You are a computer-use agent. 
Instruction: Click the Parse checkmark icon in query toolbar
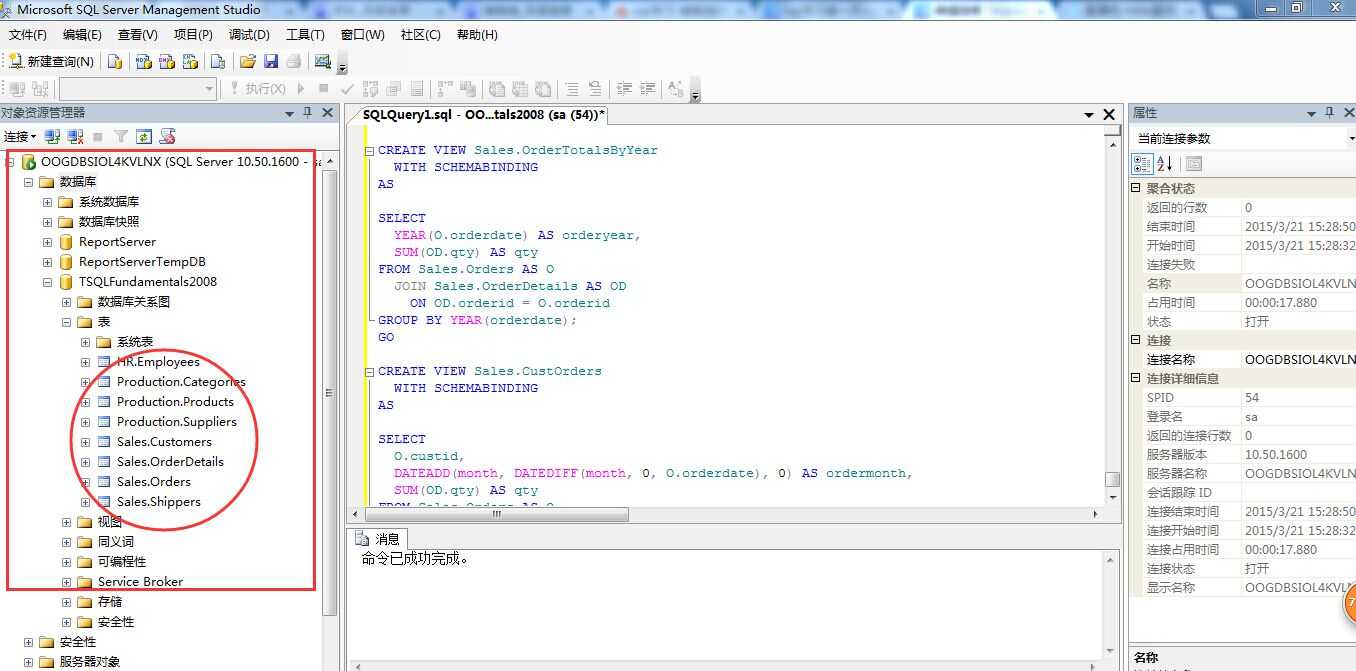pyautogui.click(x=347, y=88)
